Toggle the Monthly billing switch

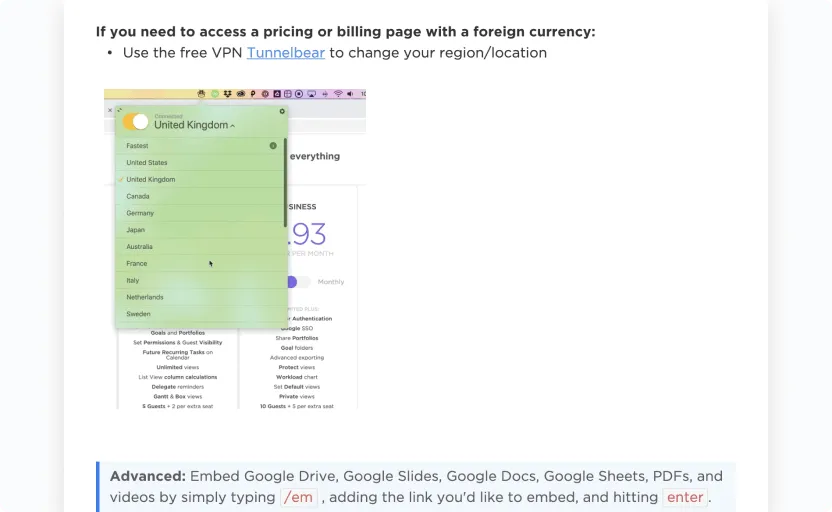click(x=298, y=282)
